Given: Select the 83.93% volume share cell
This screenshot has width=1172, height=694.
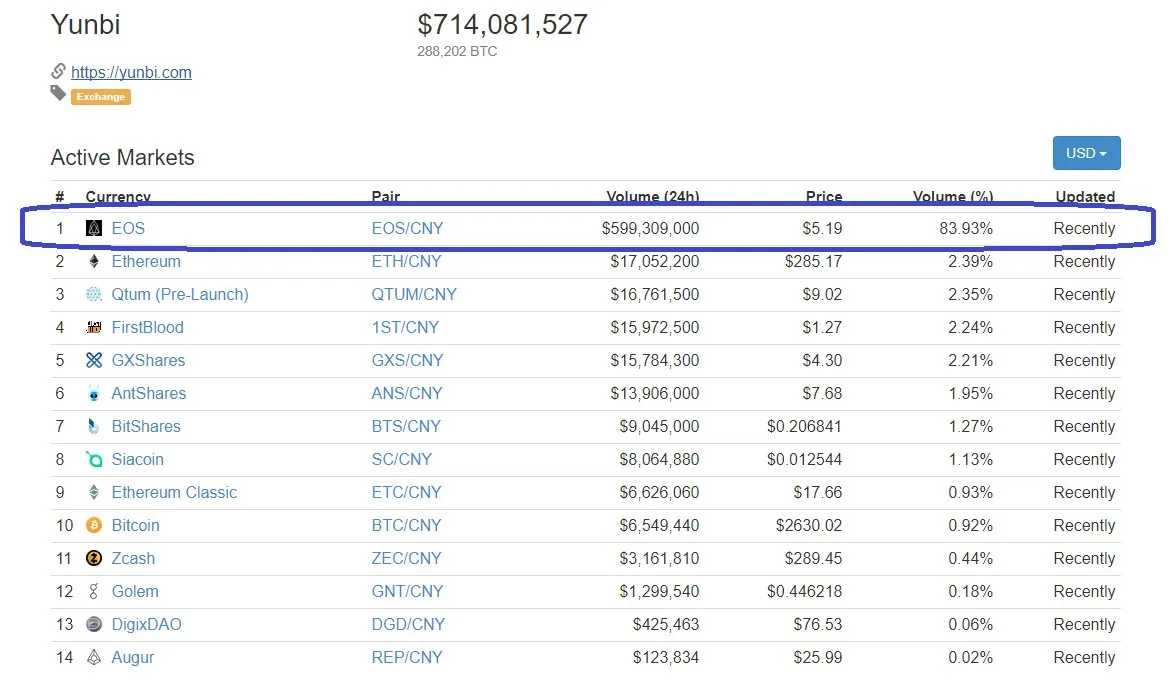Looking at the screenshot, I should (x=966, y=228).
